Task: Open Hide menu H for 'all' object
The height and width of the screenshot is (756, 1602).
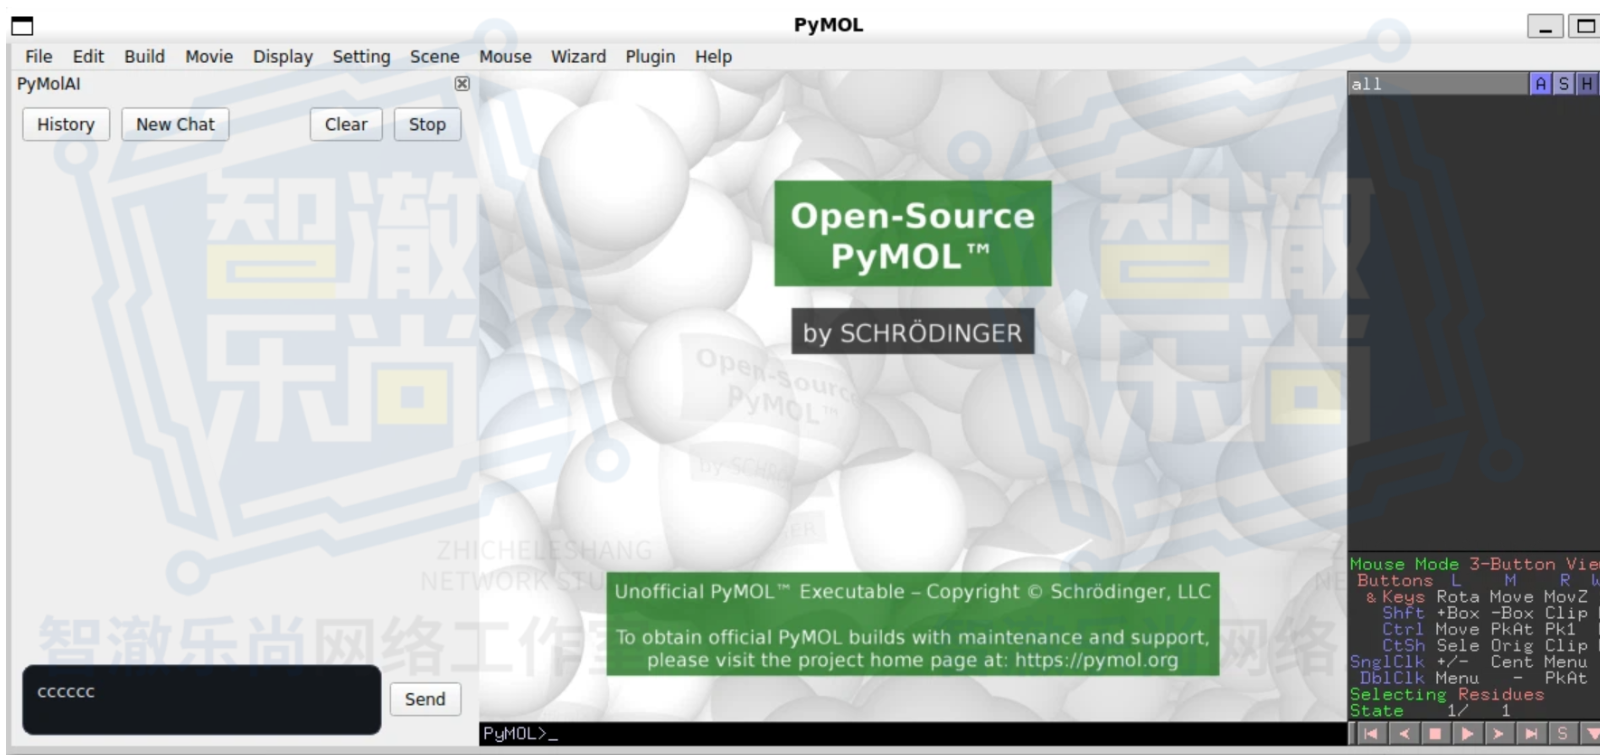Action: (x=1586, y=84)
